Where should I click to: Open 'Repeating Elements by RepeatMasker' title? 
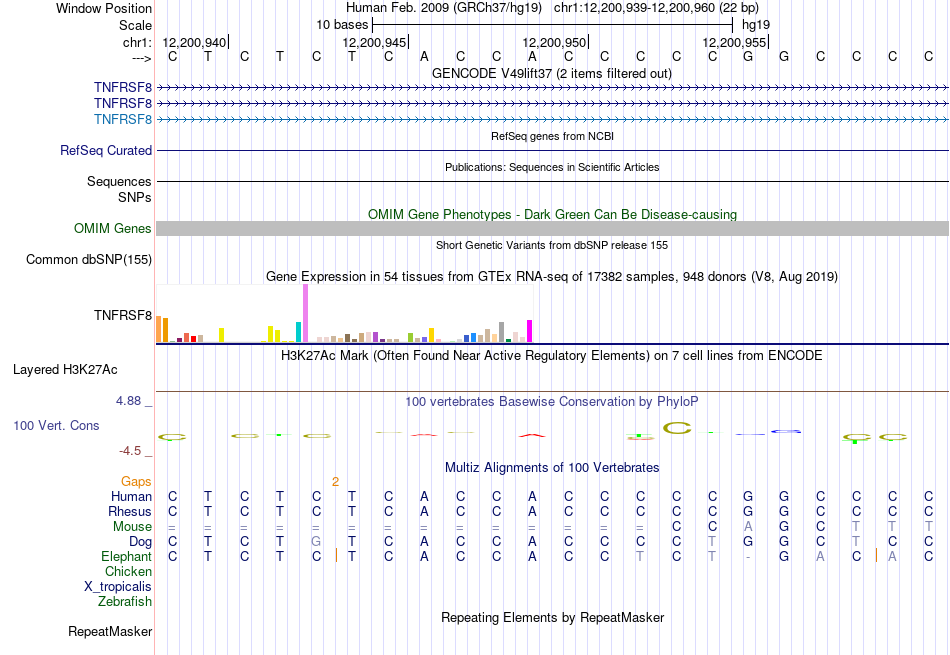click(x=552, y=617)
